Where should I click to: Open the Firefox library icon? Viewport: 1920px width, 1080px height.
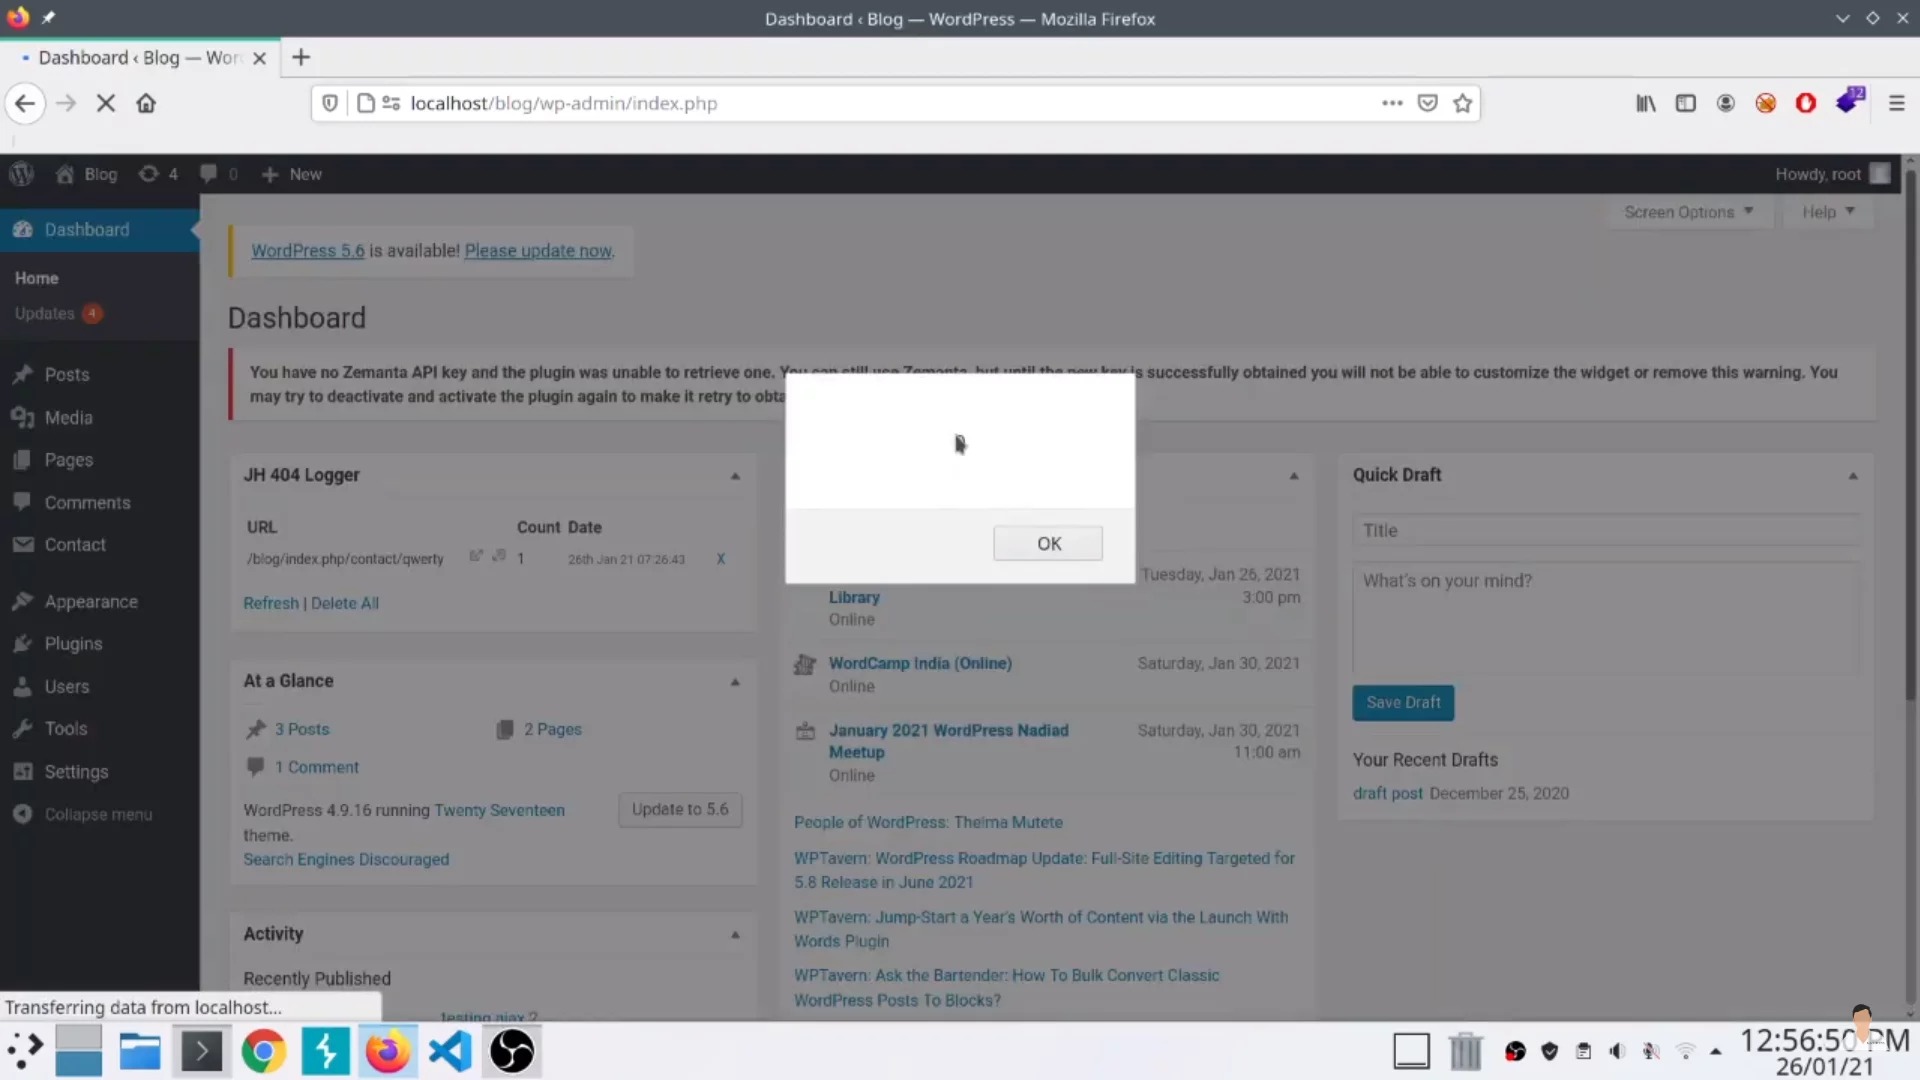coord(1645,103)
